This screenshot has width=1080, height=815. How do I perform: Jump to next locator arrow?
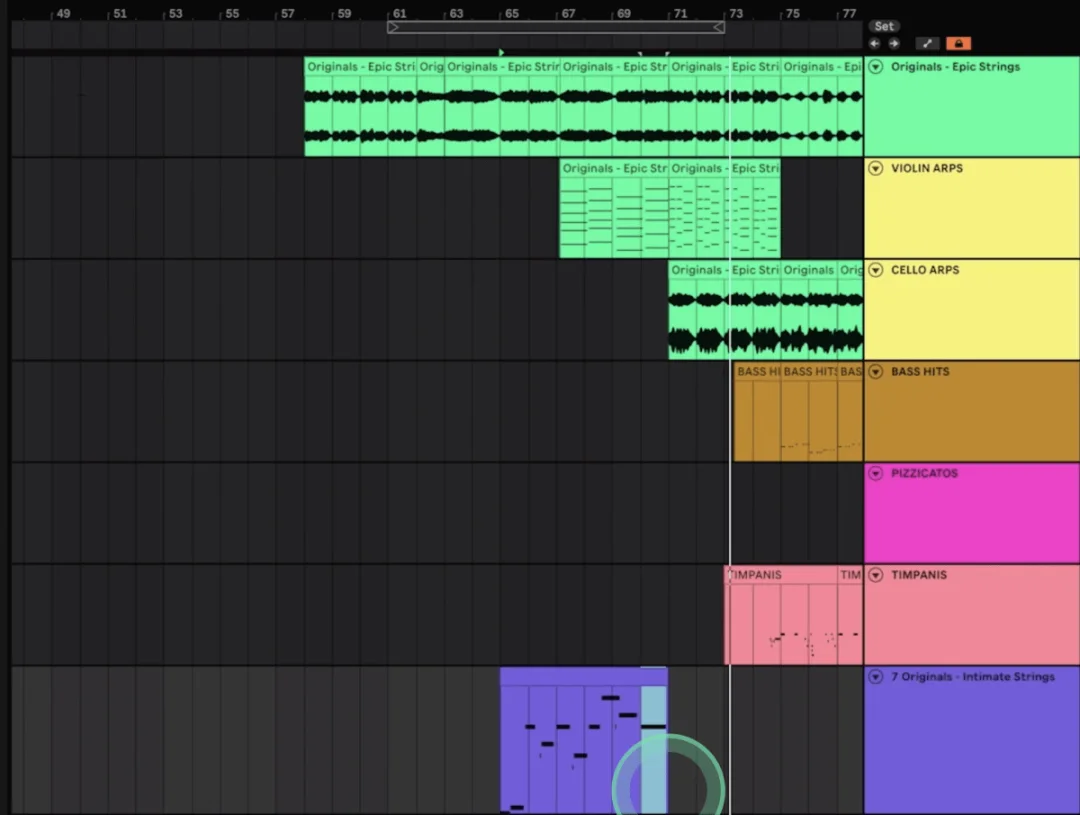[x=893, y=43]
